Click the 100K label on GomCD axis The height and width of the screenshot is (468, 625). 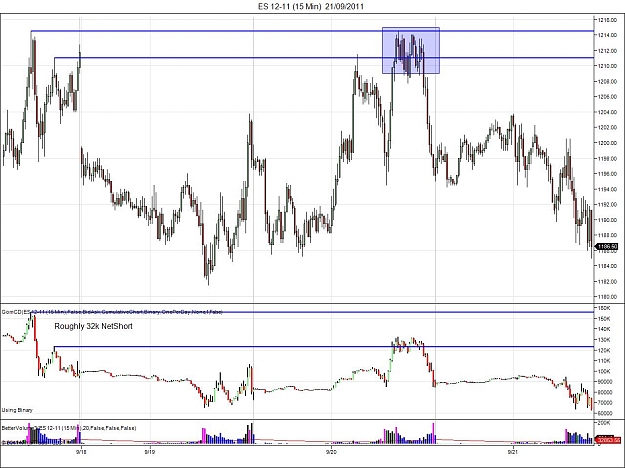coord(604,371)
